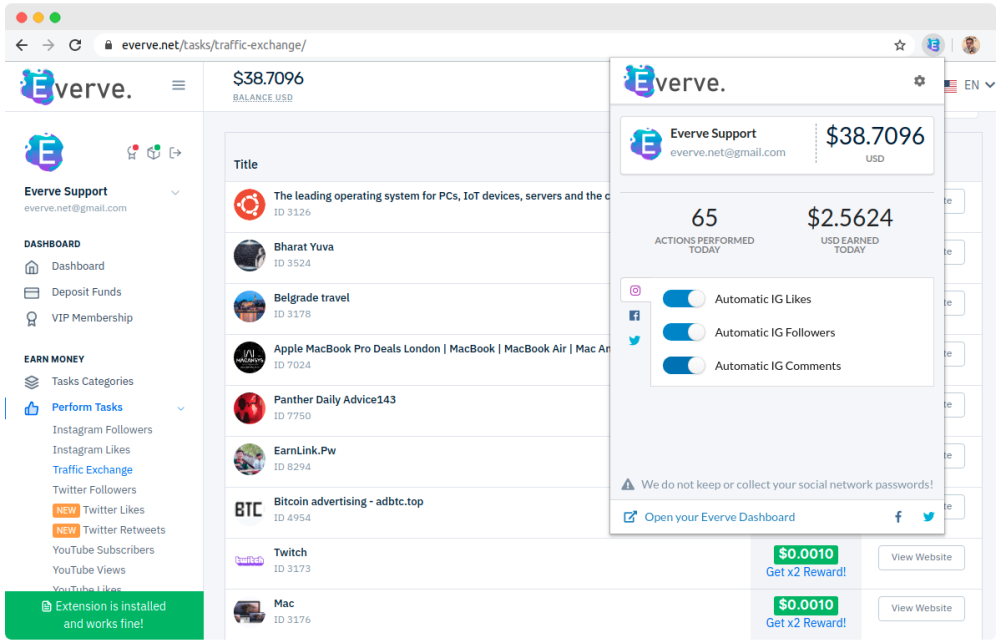The image size is (1001, 643).
Task: Click the Bharat Yuva task title
Action: tap(303, 246)
